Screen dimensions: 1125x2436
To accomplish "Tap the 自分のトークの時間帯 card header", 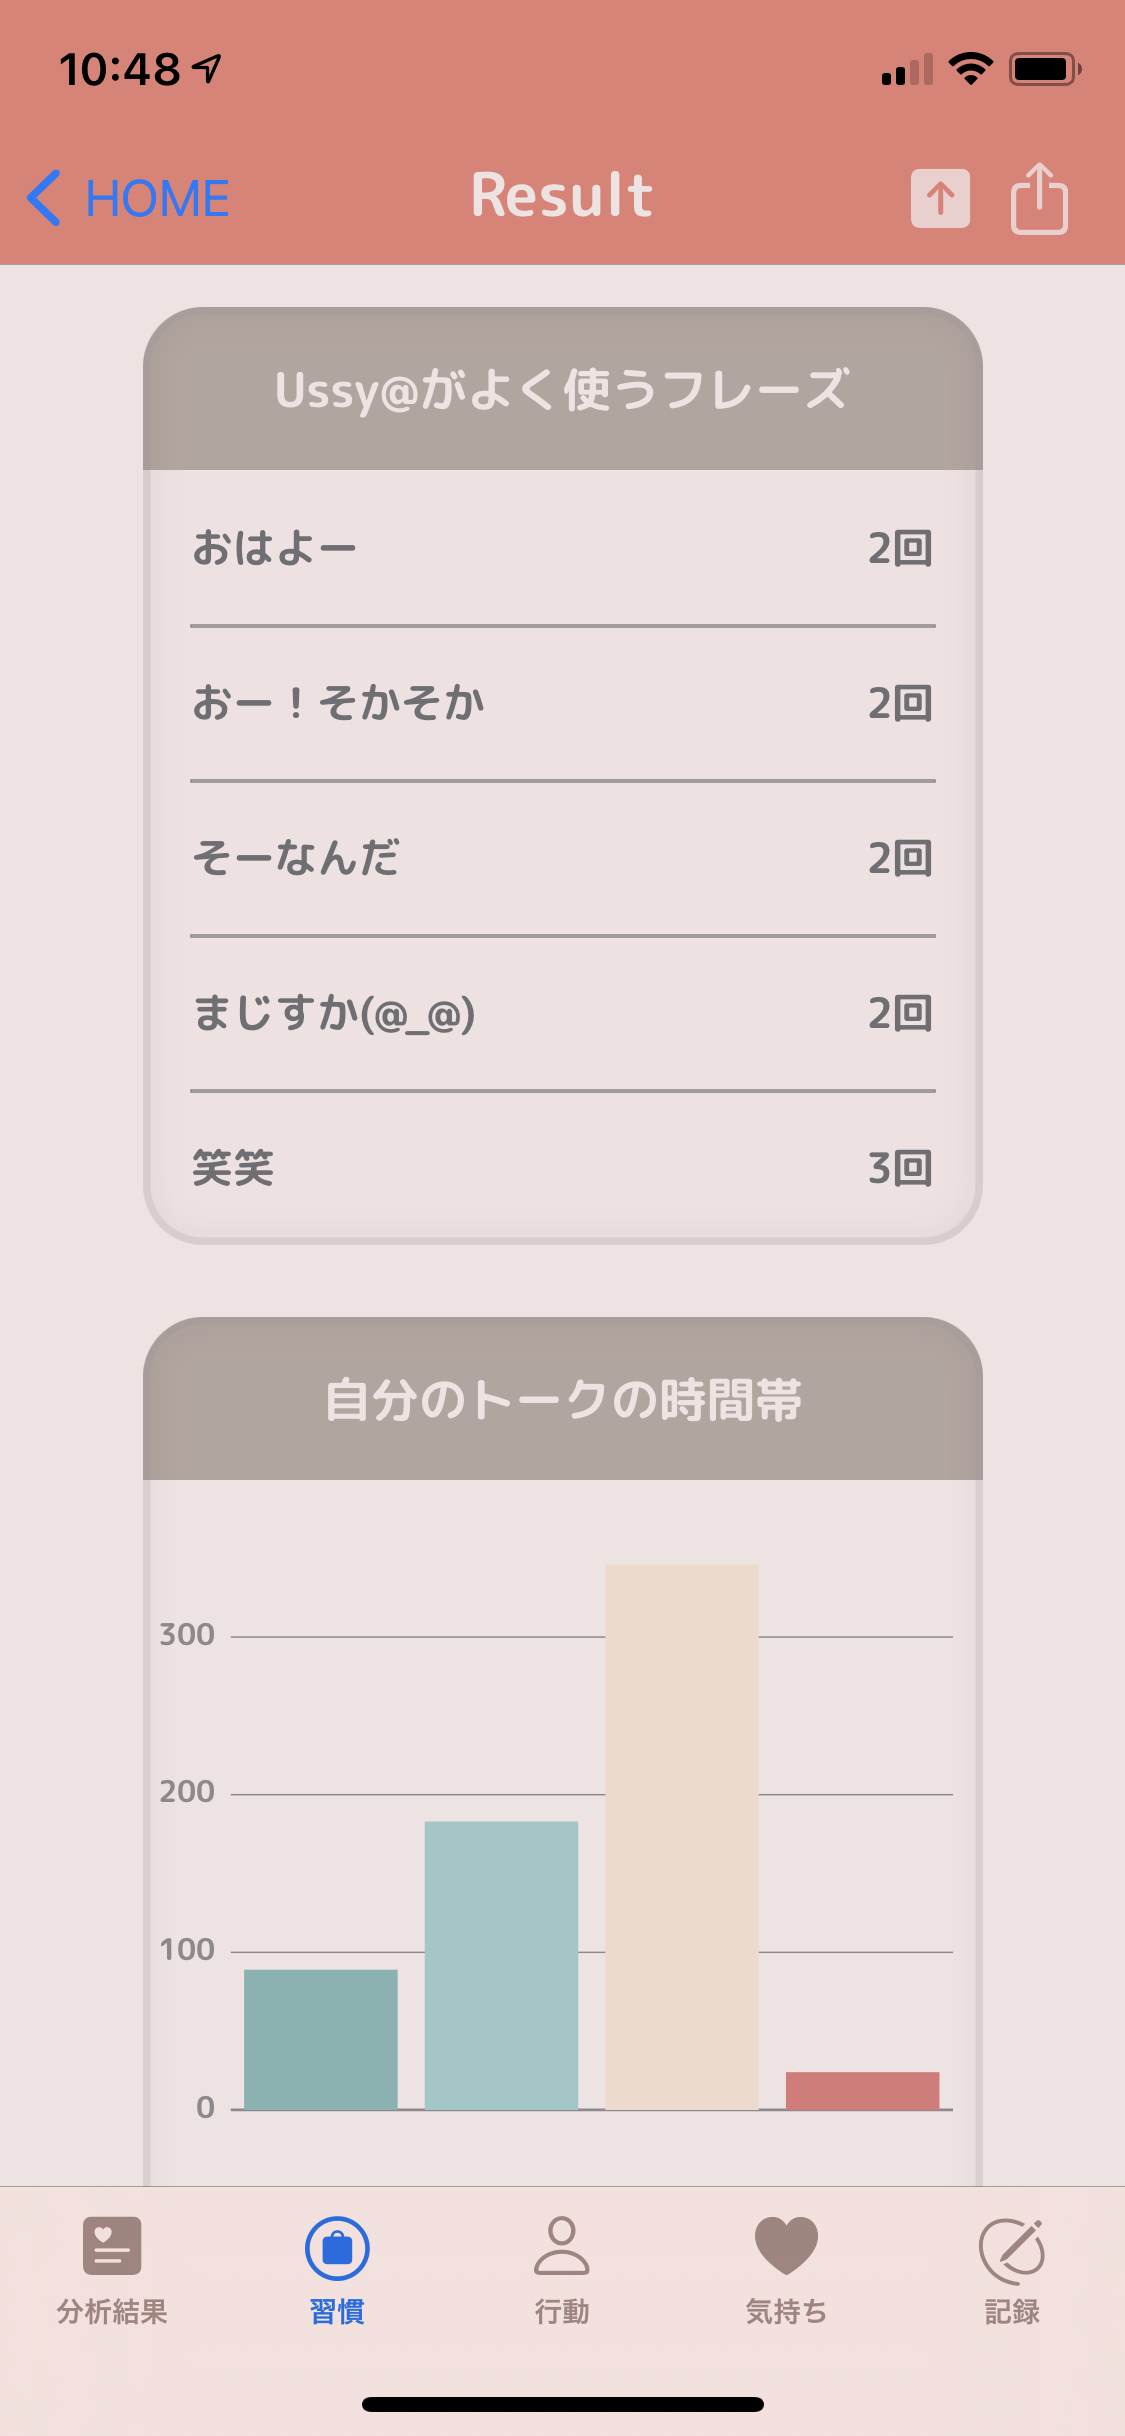I will tap(562, 1399).
